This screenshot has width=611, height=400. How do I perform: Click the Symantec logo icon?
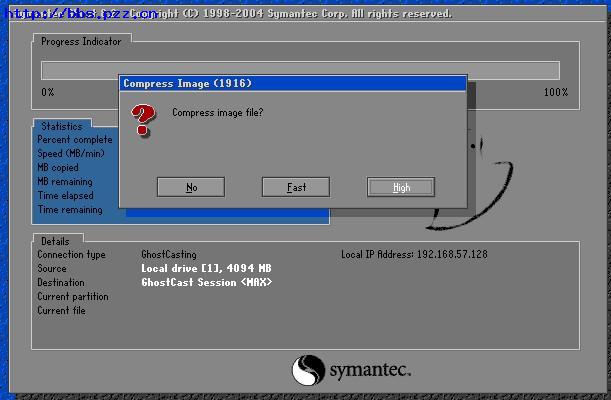click(x=308, y=370)
